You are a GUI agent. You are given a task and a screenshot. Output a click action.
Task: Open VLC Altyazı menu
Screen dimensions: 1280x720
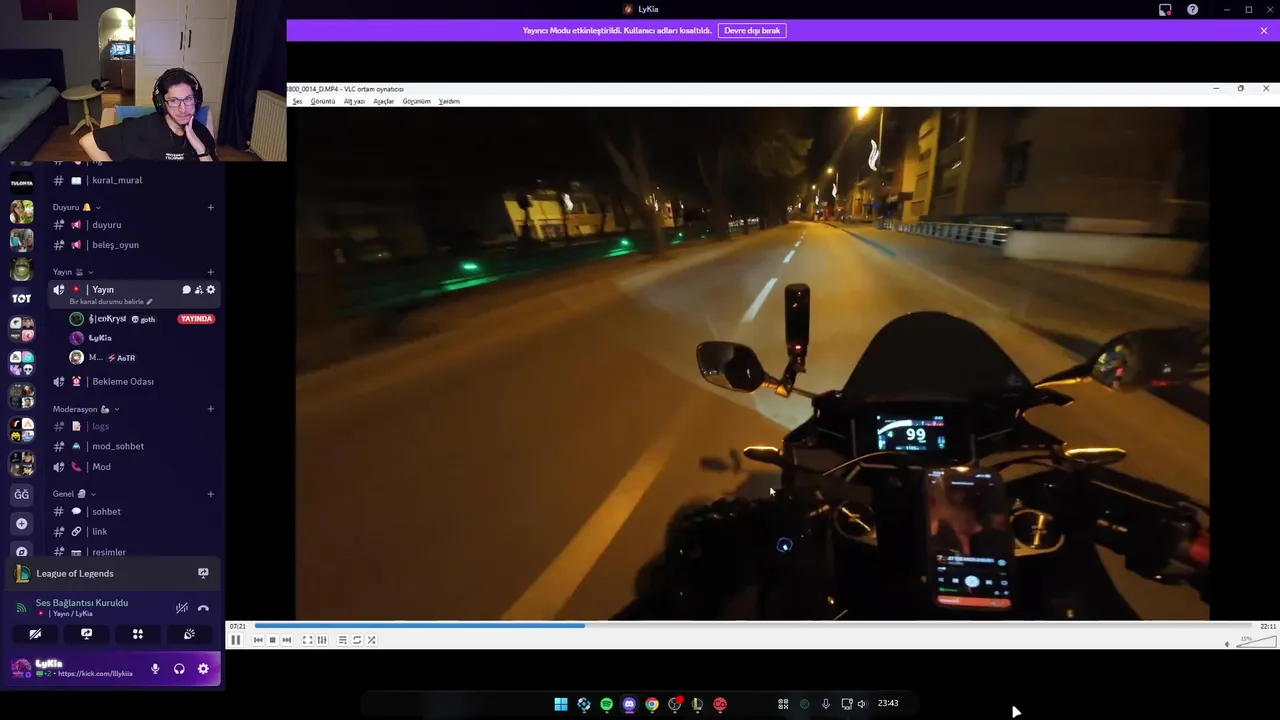354,101
